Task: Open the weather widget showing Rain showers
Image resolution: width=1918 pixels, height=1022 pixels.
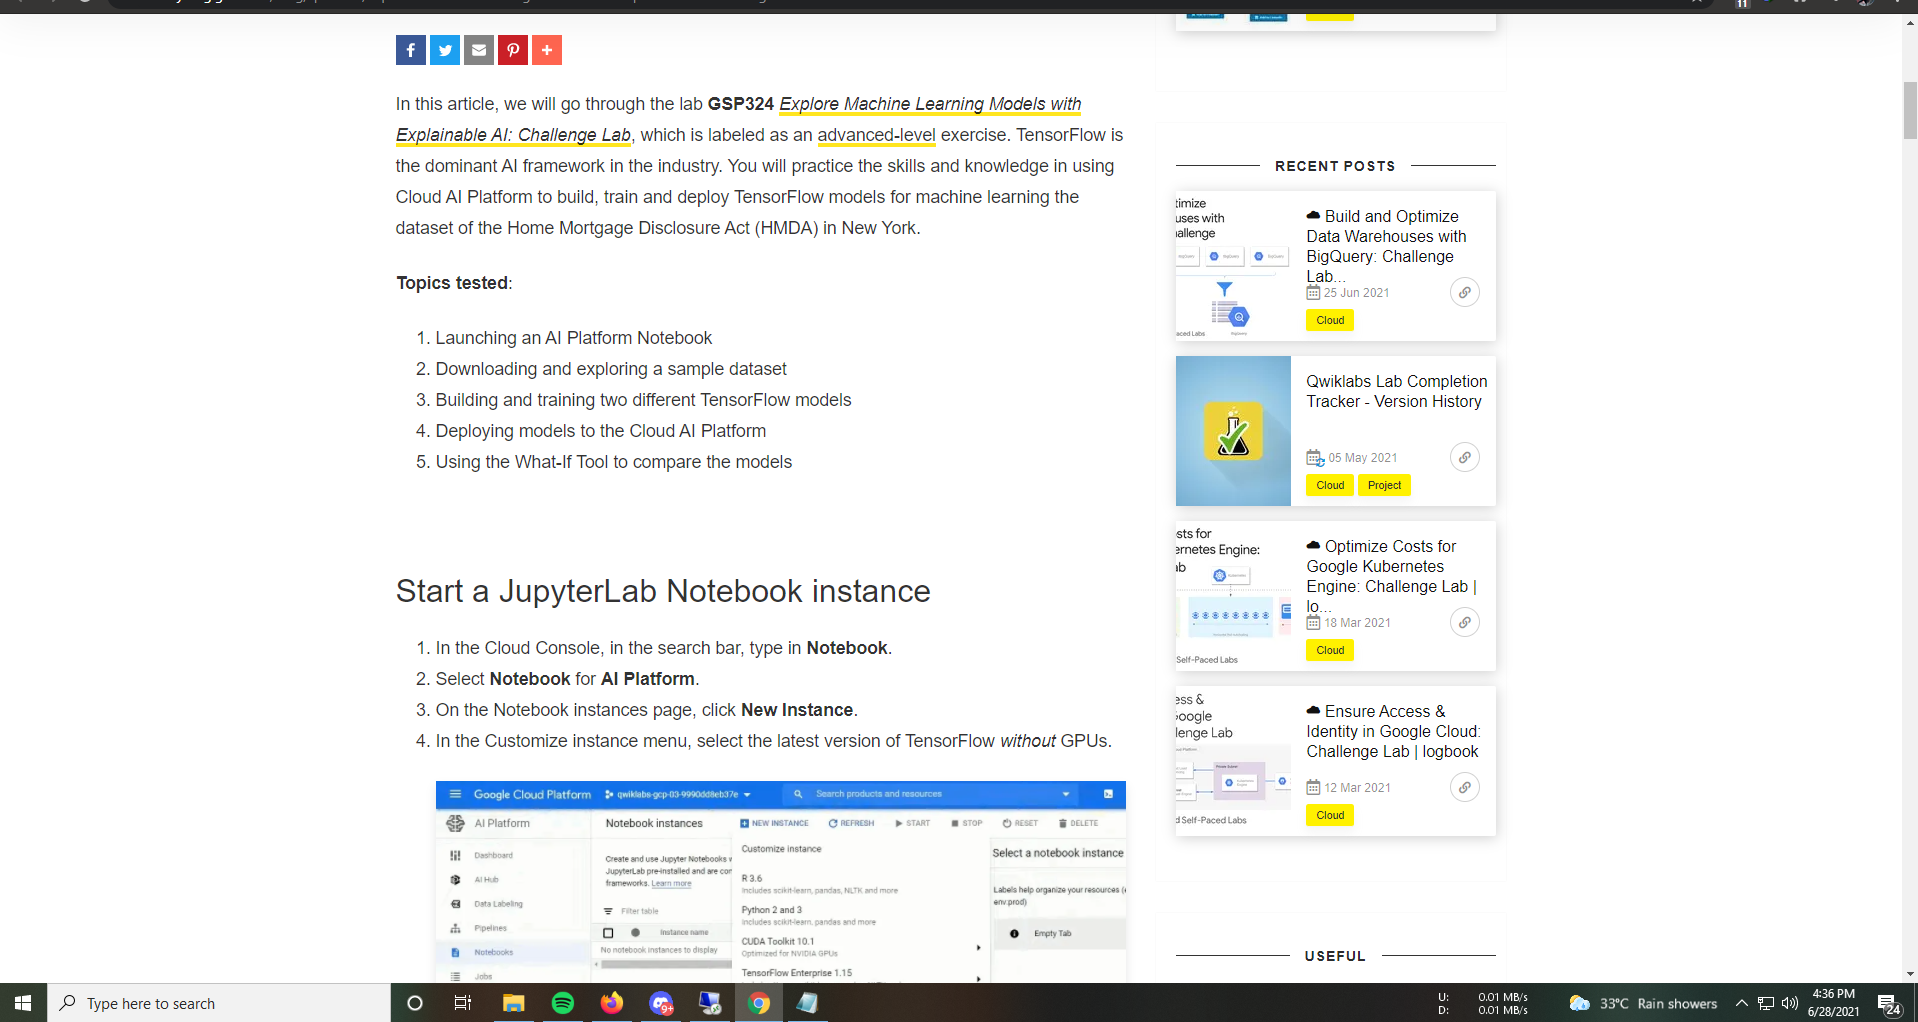Action: (x=1643, y=1003)
